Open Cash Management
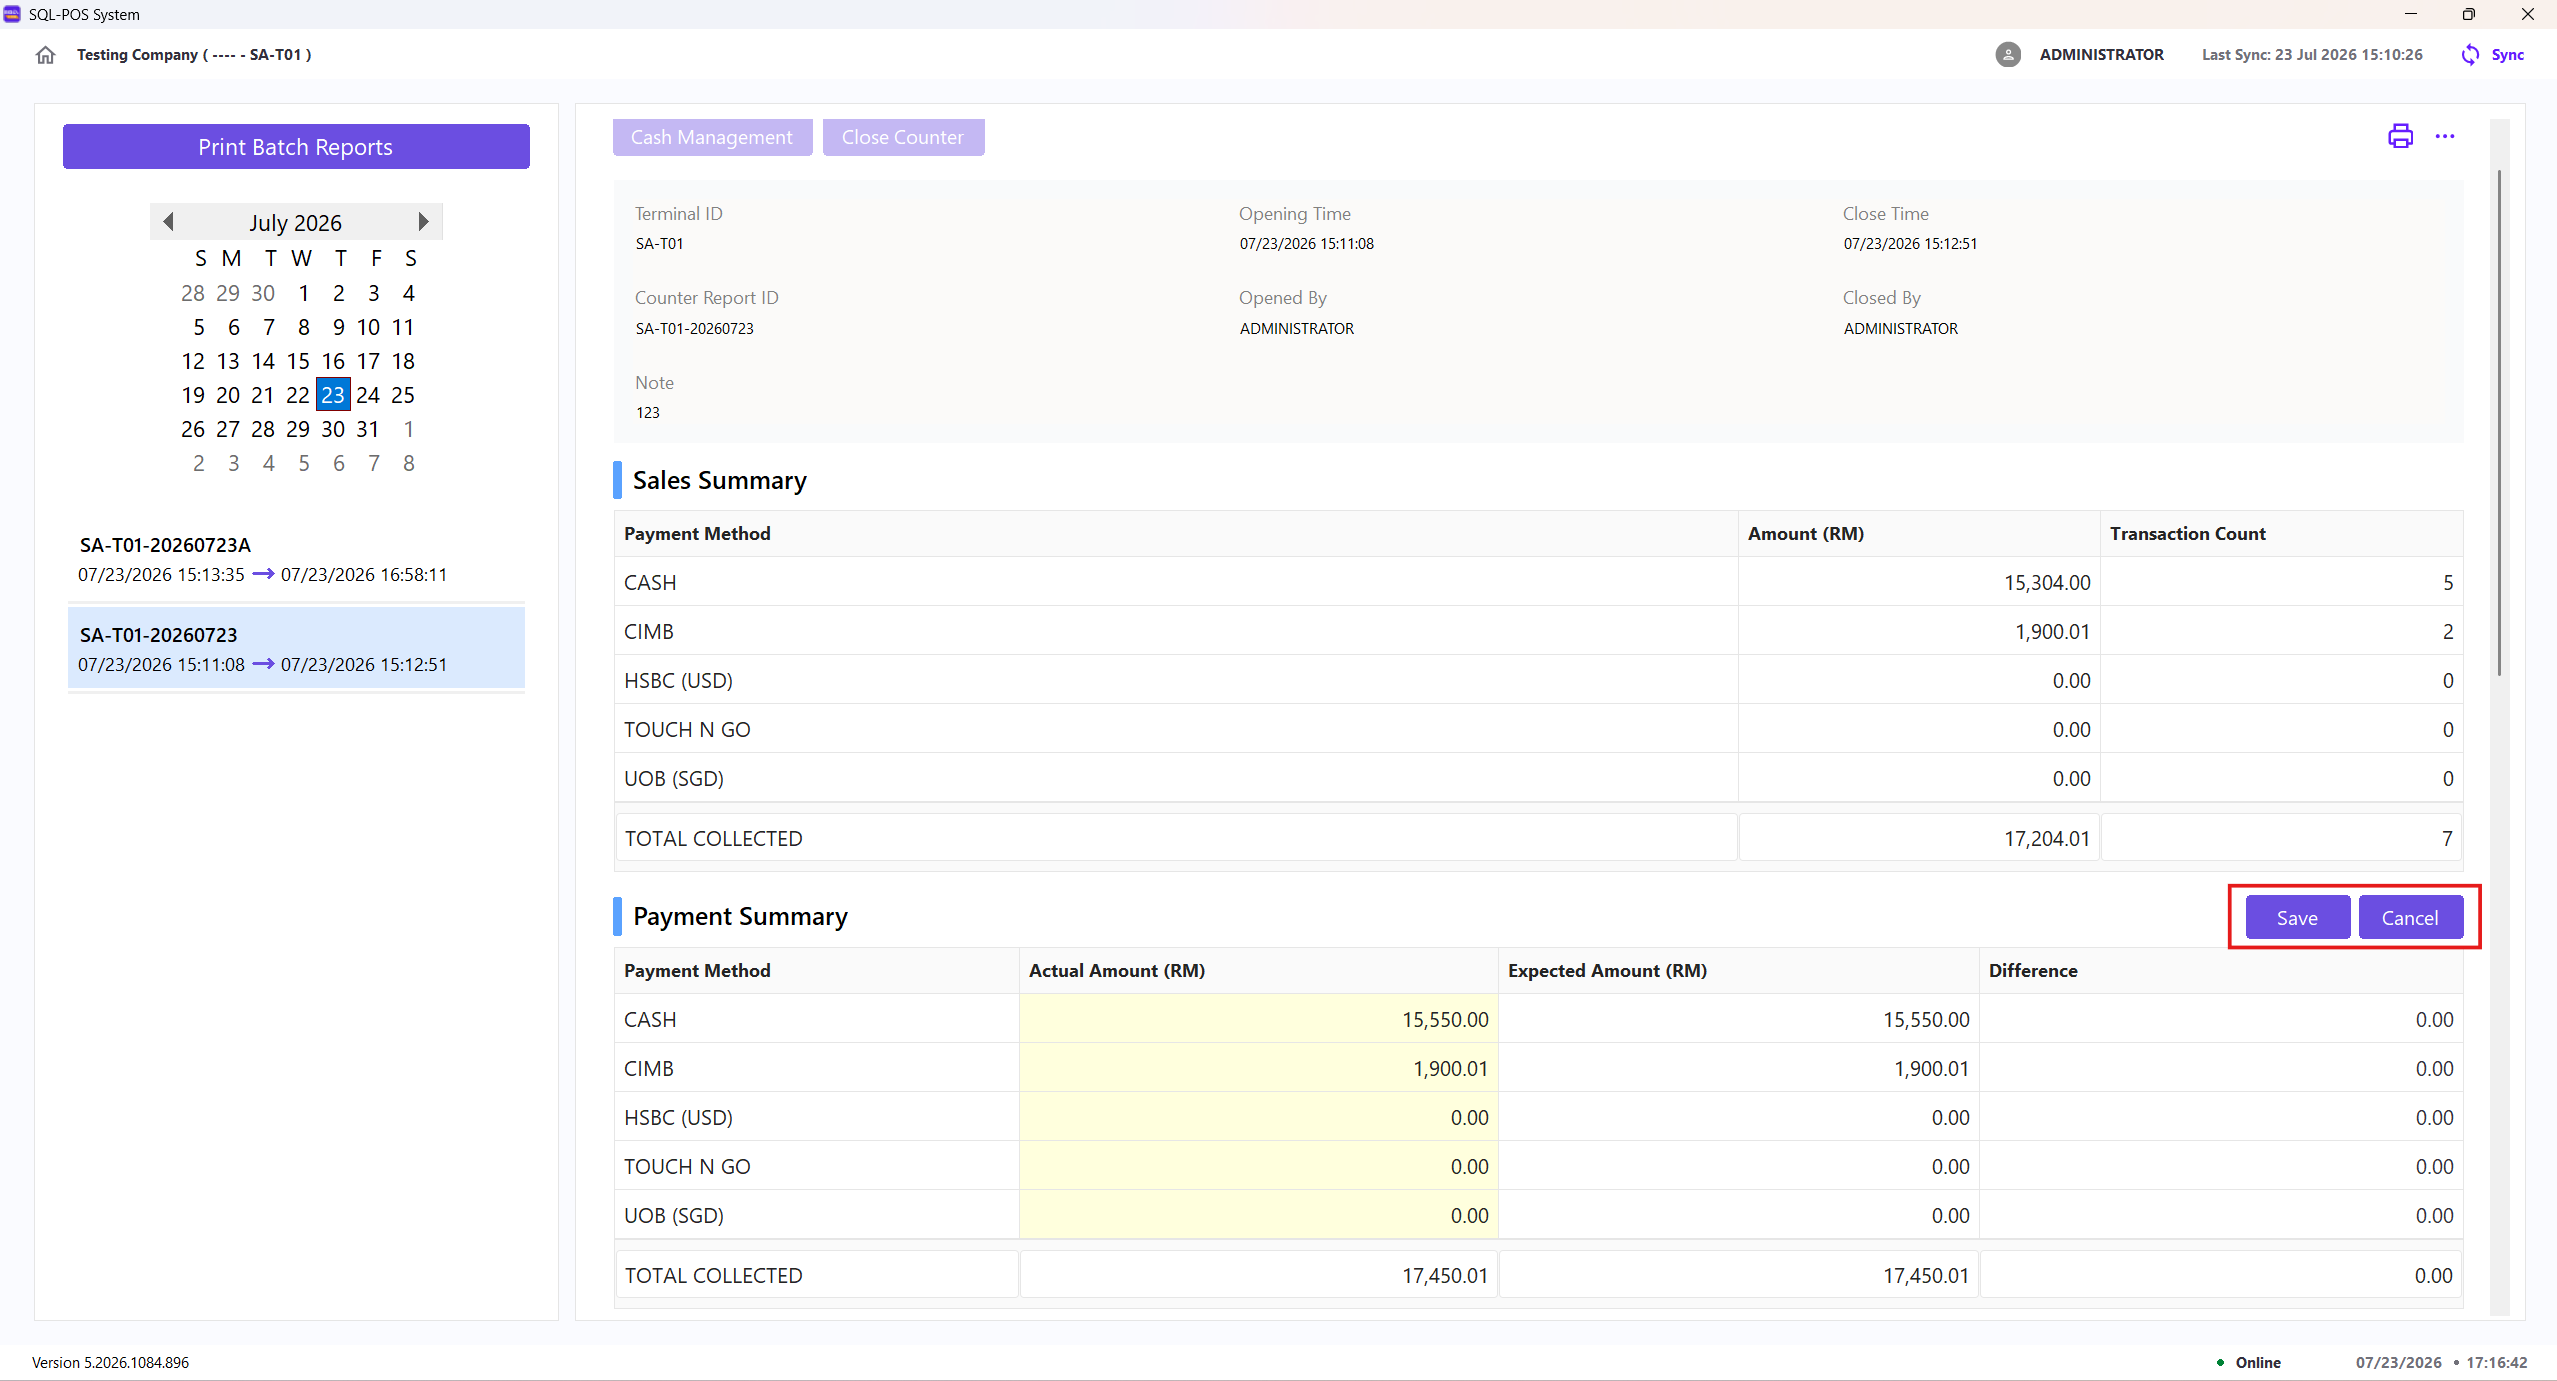This screenshot has width=2557, height=1381. 712,137
